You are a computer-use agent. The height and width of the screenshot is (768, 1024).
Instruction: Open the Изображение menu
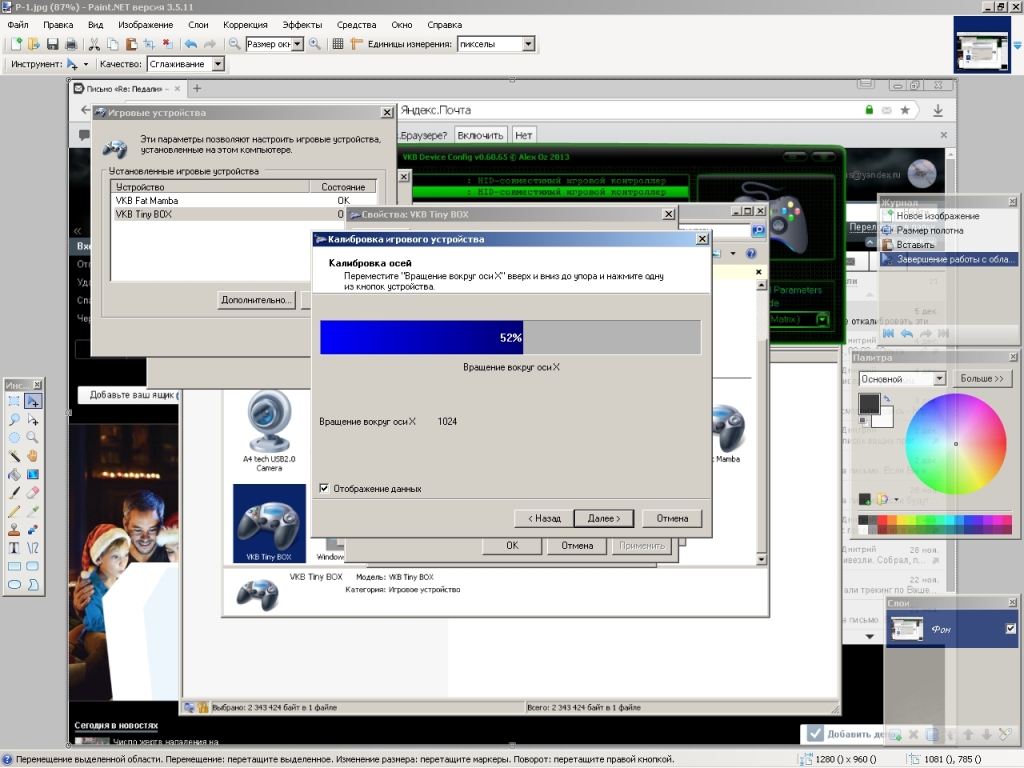[146, 25]
